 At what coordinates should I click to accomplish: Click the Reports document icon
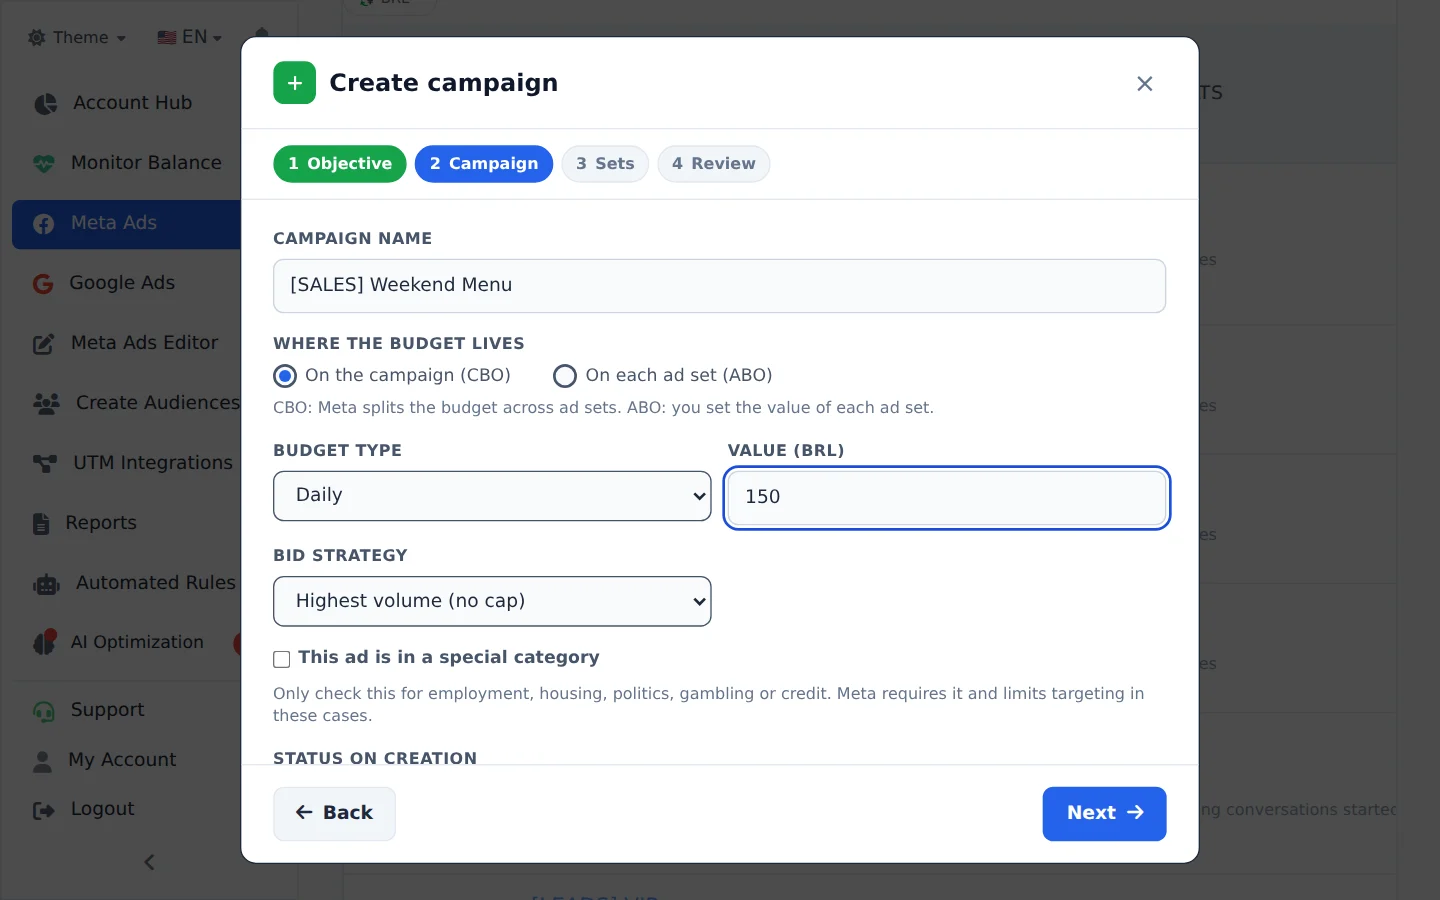(41, 523)
